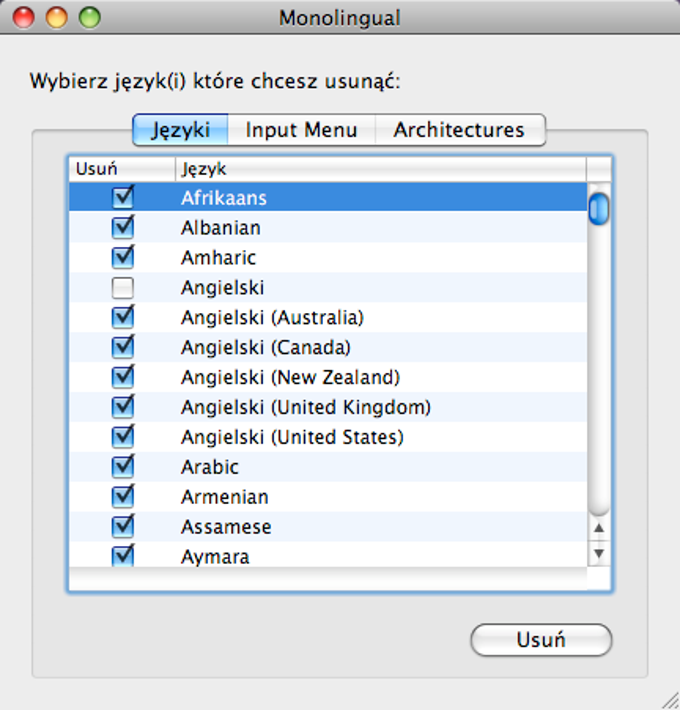
Task: Toggle the Arabic checkbox
Action: click(123, 467)
